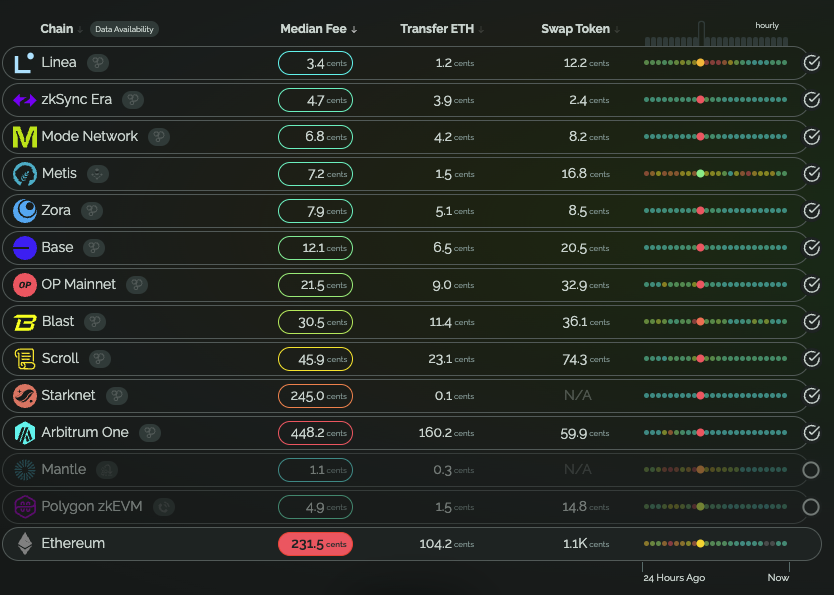This screenshot has height=595, width=834.
Task: Uncheck the zkSync Era row checkmark
Action: 812,99
